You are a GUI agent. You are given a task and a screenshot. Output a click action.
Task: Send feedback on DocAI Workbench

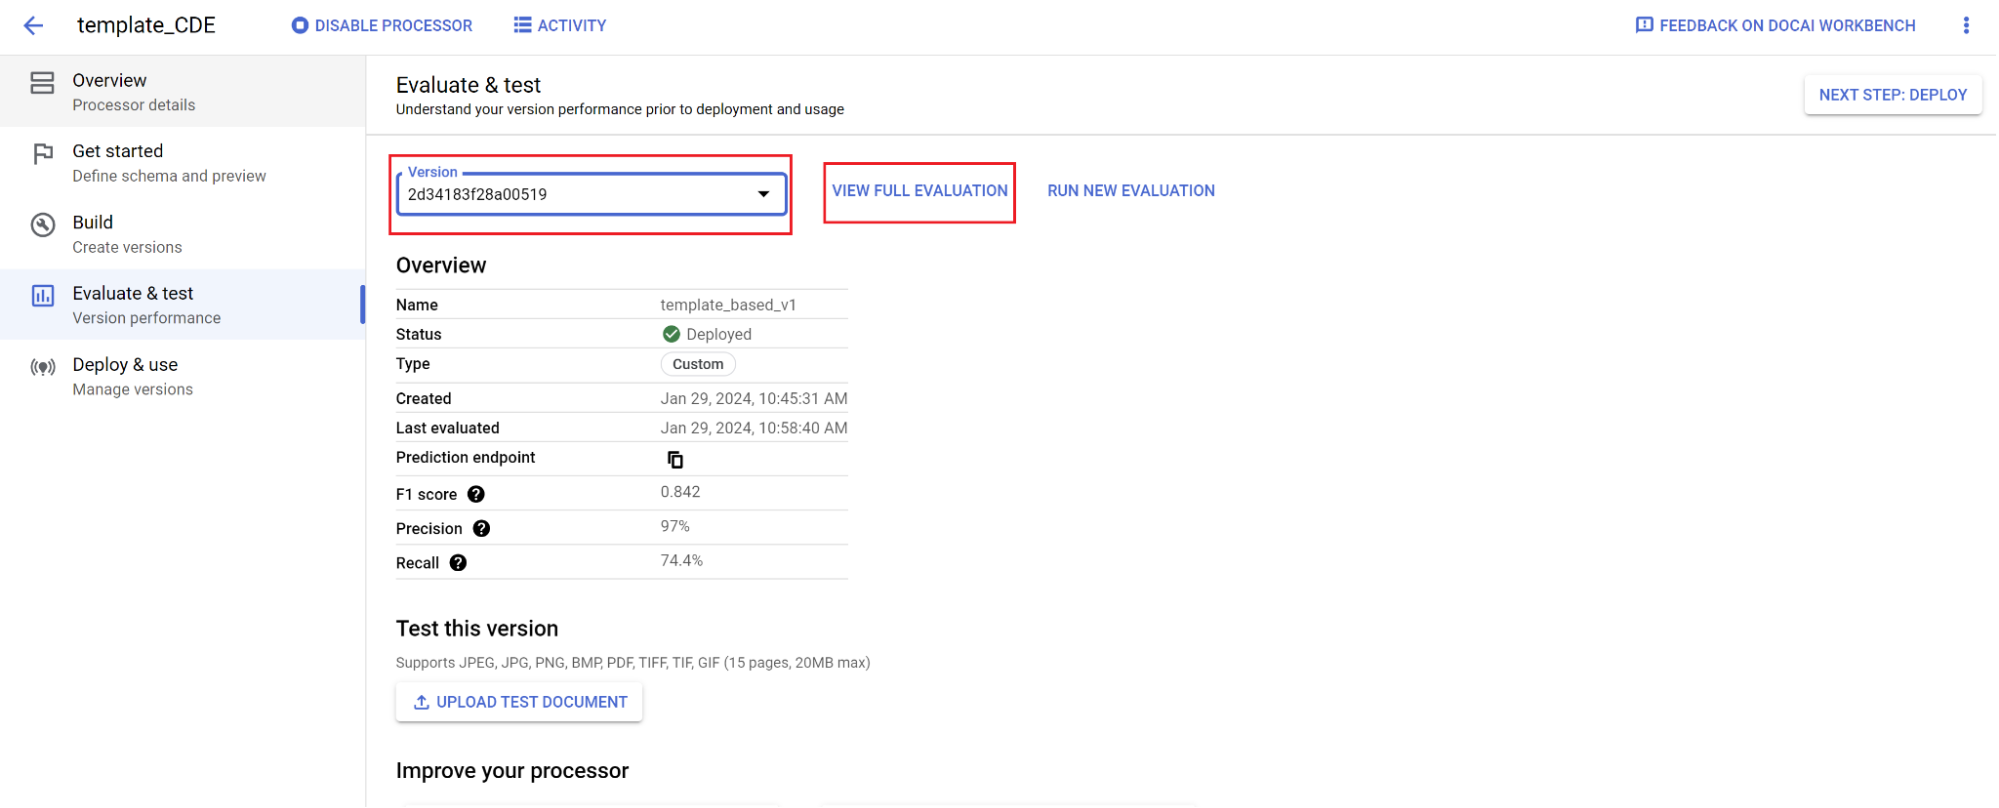click(1775, 26)
